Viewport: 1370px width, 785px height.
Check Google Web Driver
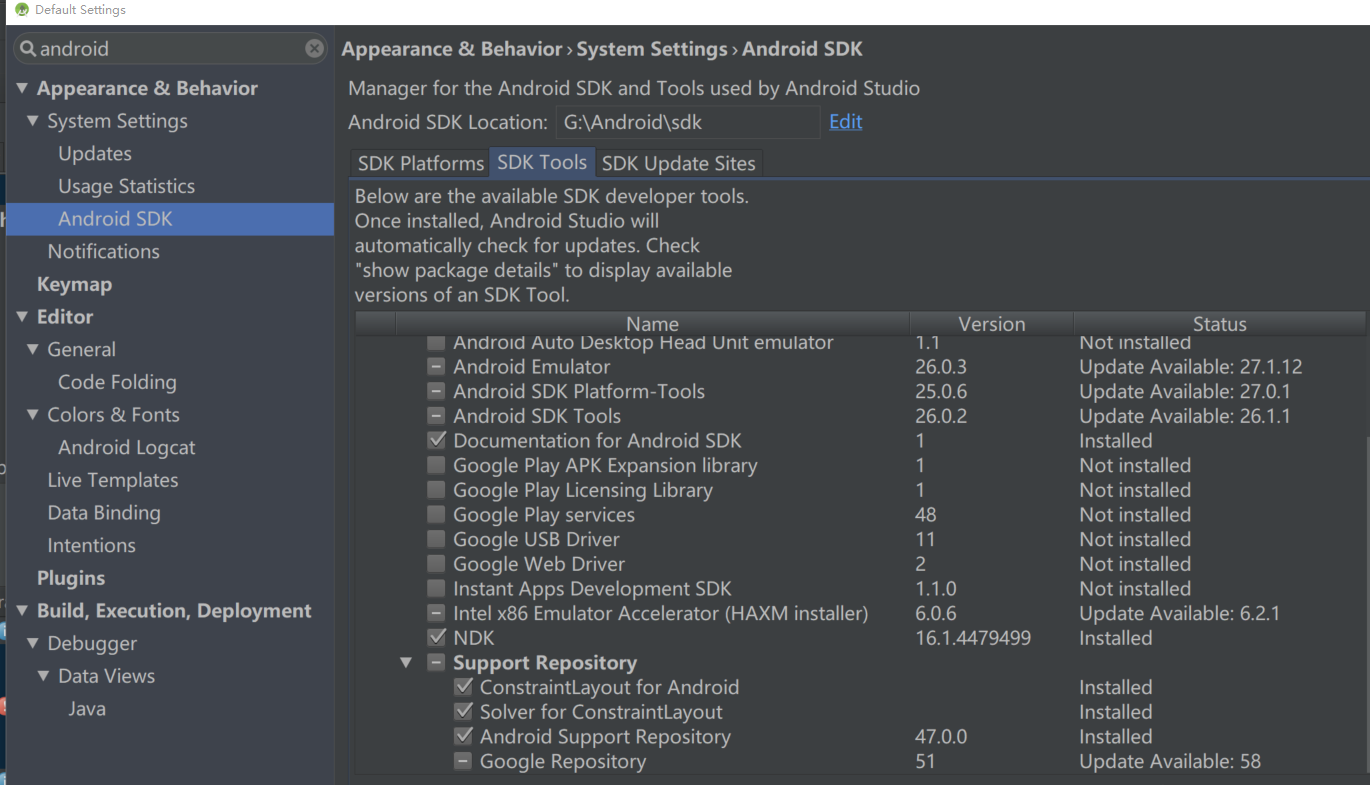[436, 564]
